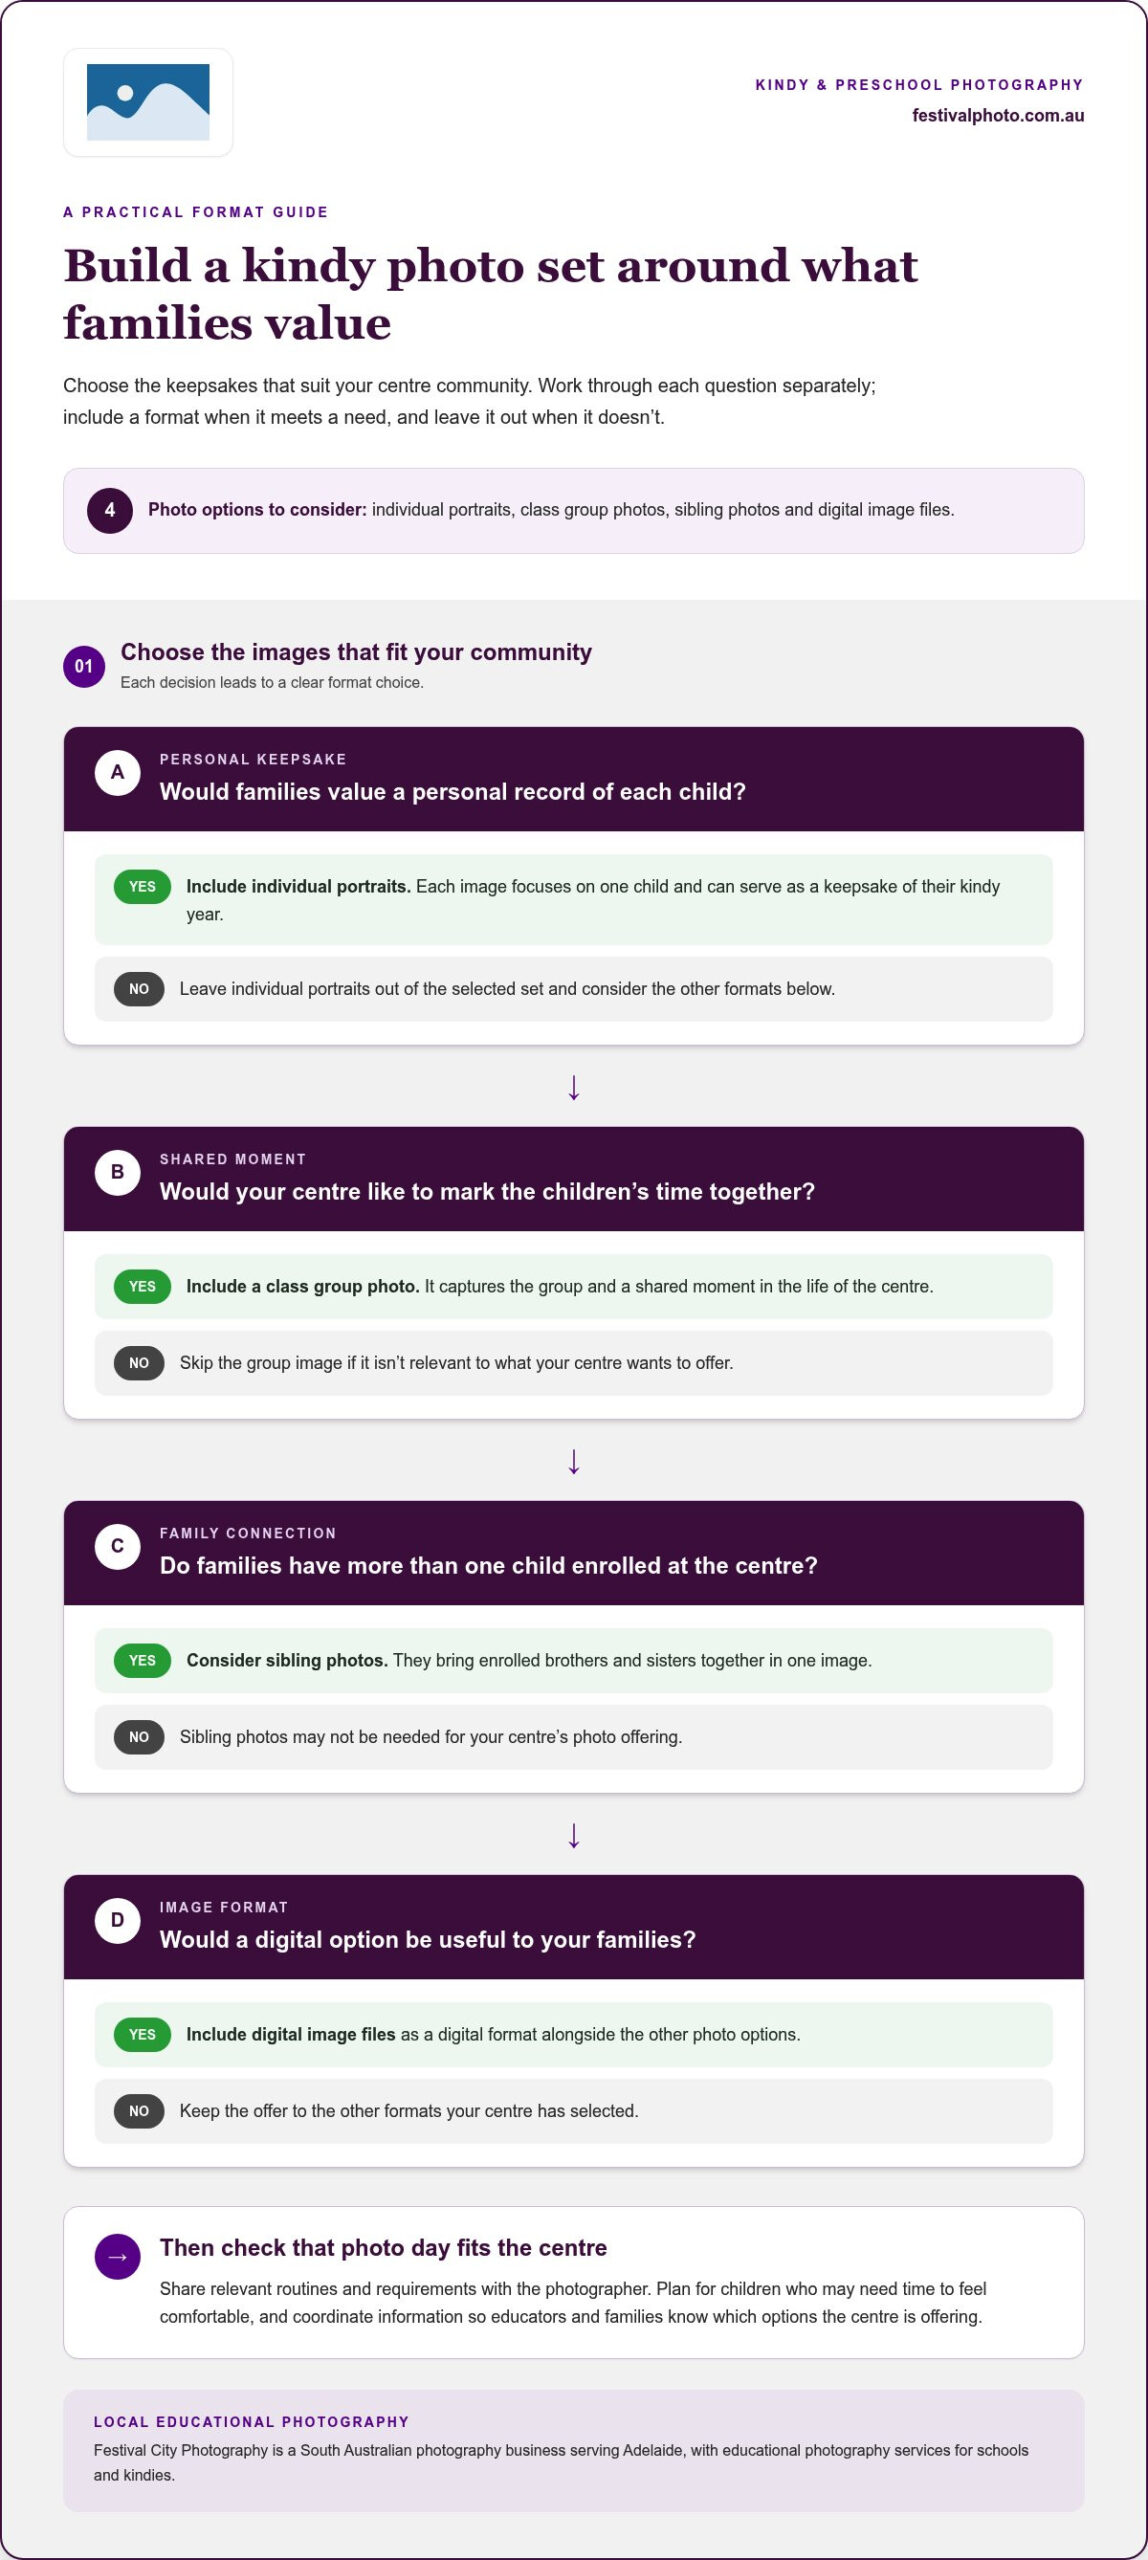The width and height of the screenshot is (1148, 2560).
Task: Select NO badge for sibling photos
Action: (x=139, y=1737)
